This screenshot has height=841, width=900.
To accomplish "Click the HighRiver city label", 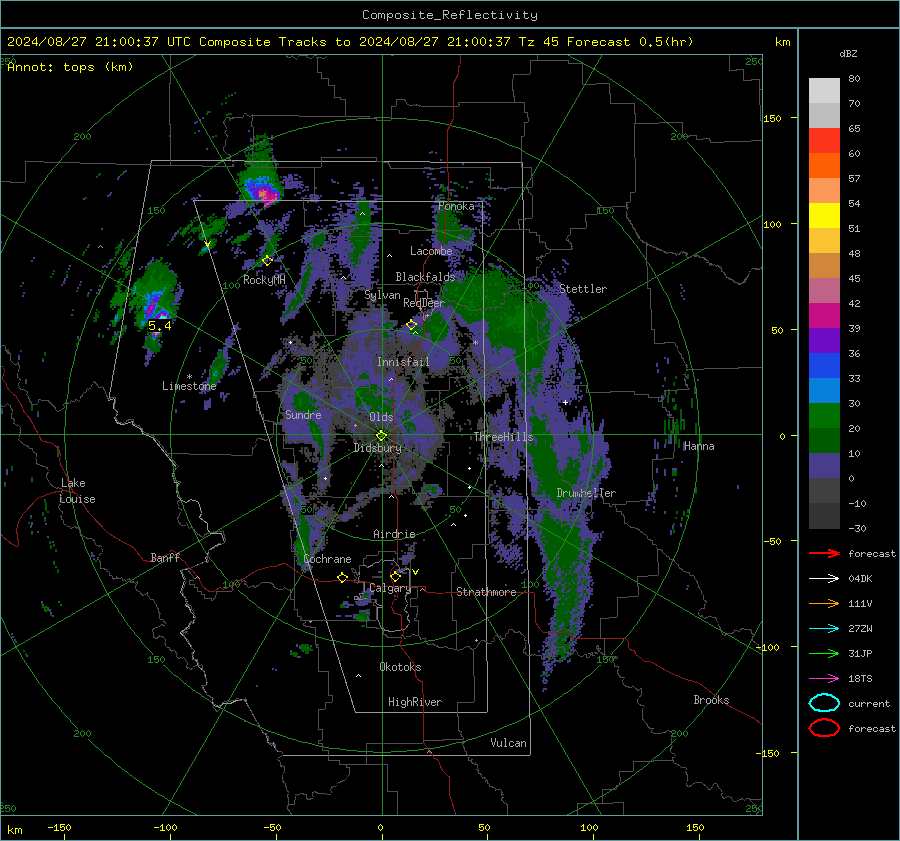I will point(415,702).
